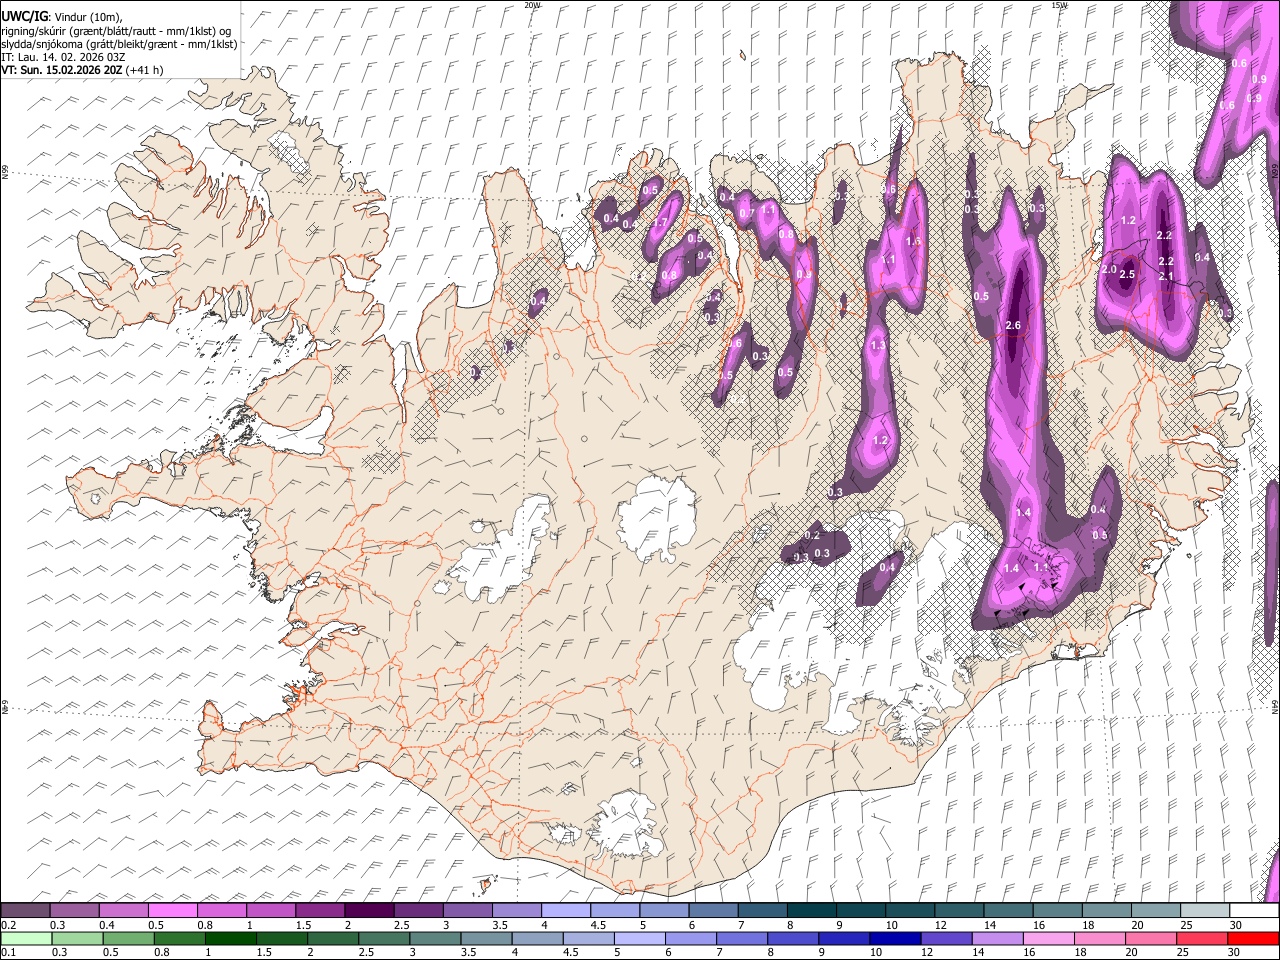Click the '1.6' precipitation value on the map
The width and height of the screenshot is (1280, 960).
click(x=912, y=241)
